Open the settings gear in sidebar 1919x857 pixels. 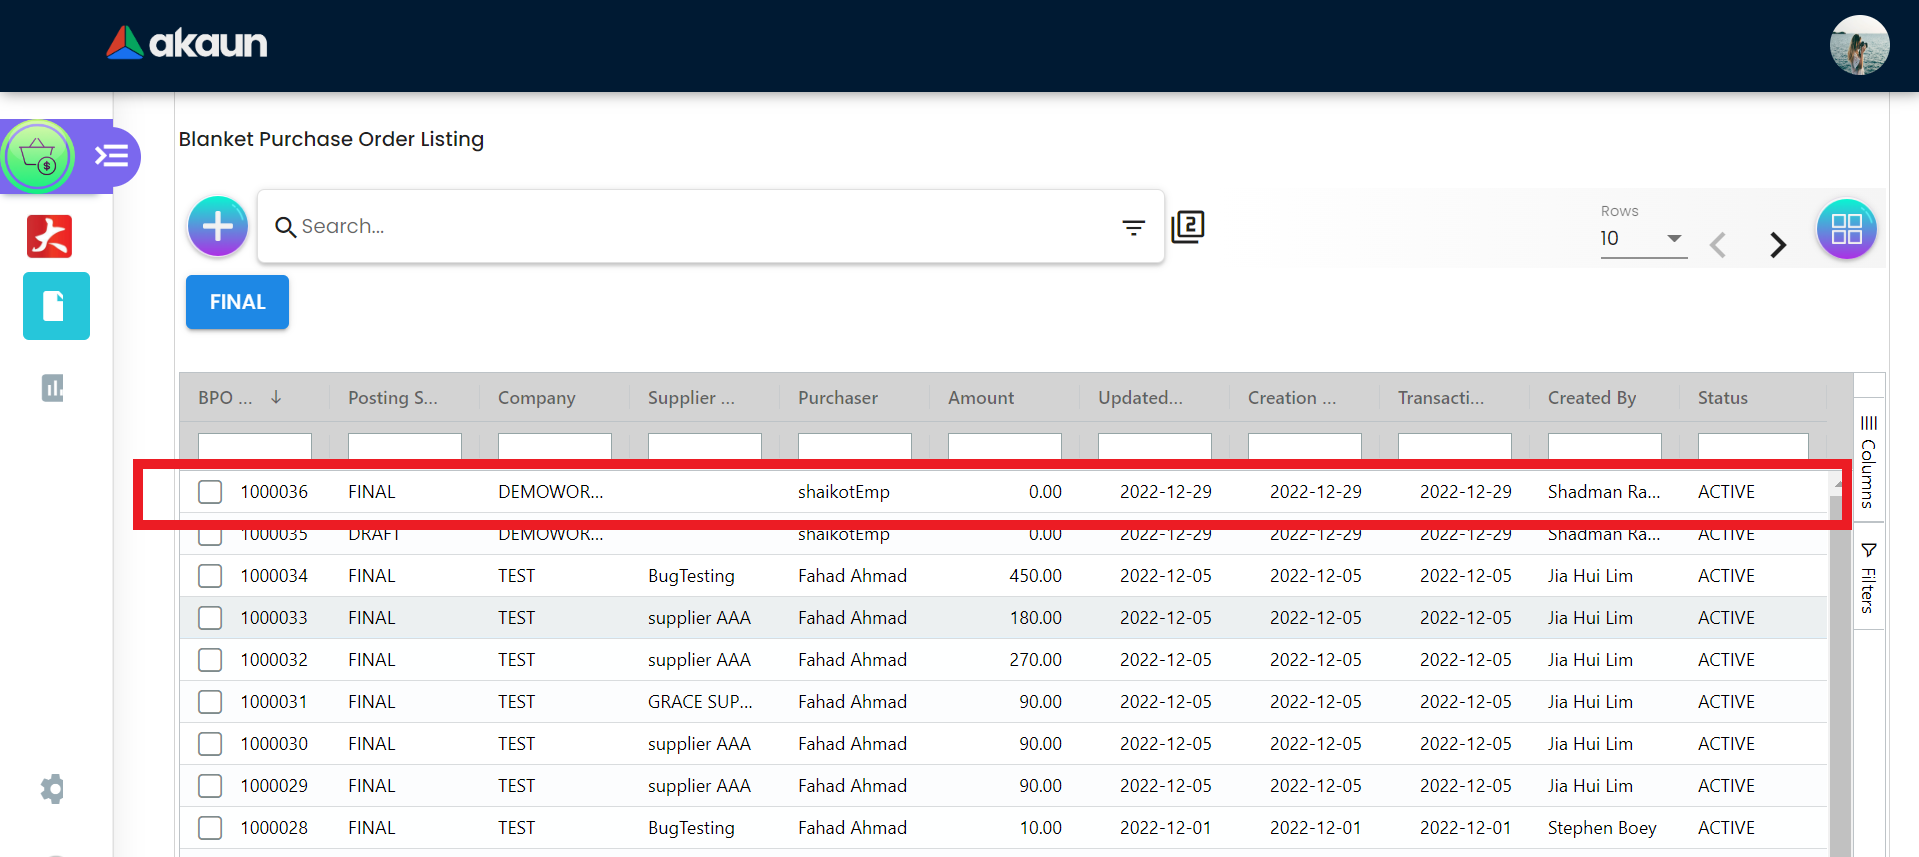pyautogui.click(x=53, y=789)
